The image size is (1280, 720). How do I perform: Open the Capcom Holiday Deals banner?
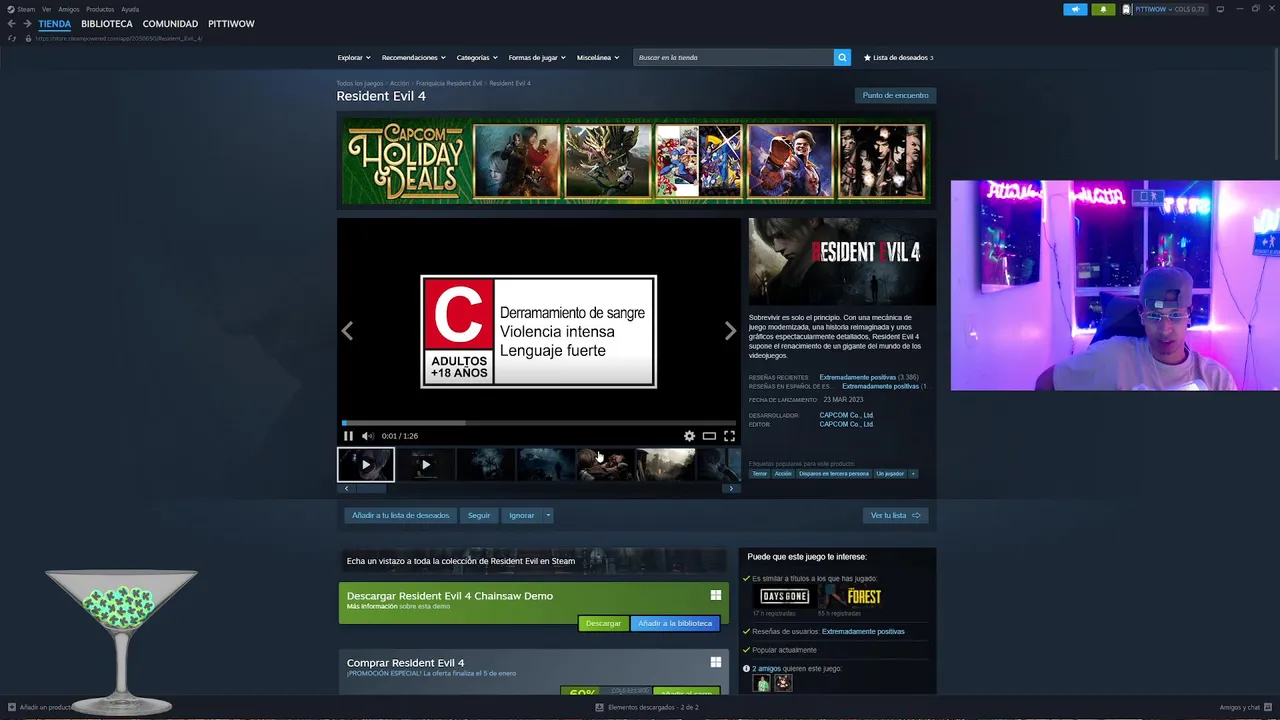636,161
